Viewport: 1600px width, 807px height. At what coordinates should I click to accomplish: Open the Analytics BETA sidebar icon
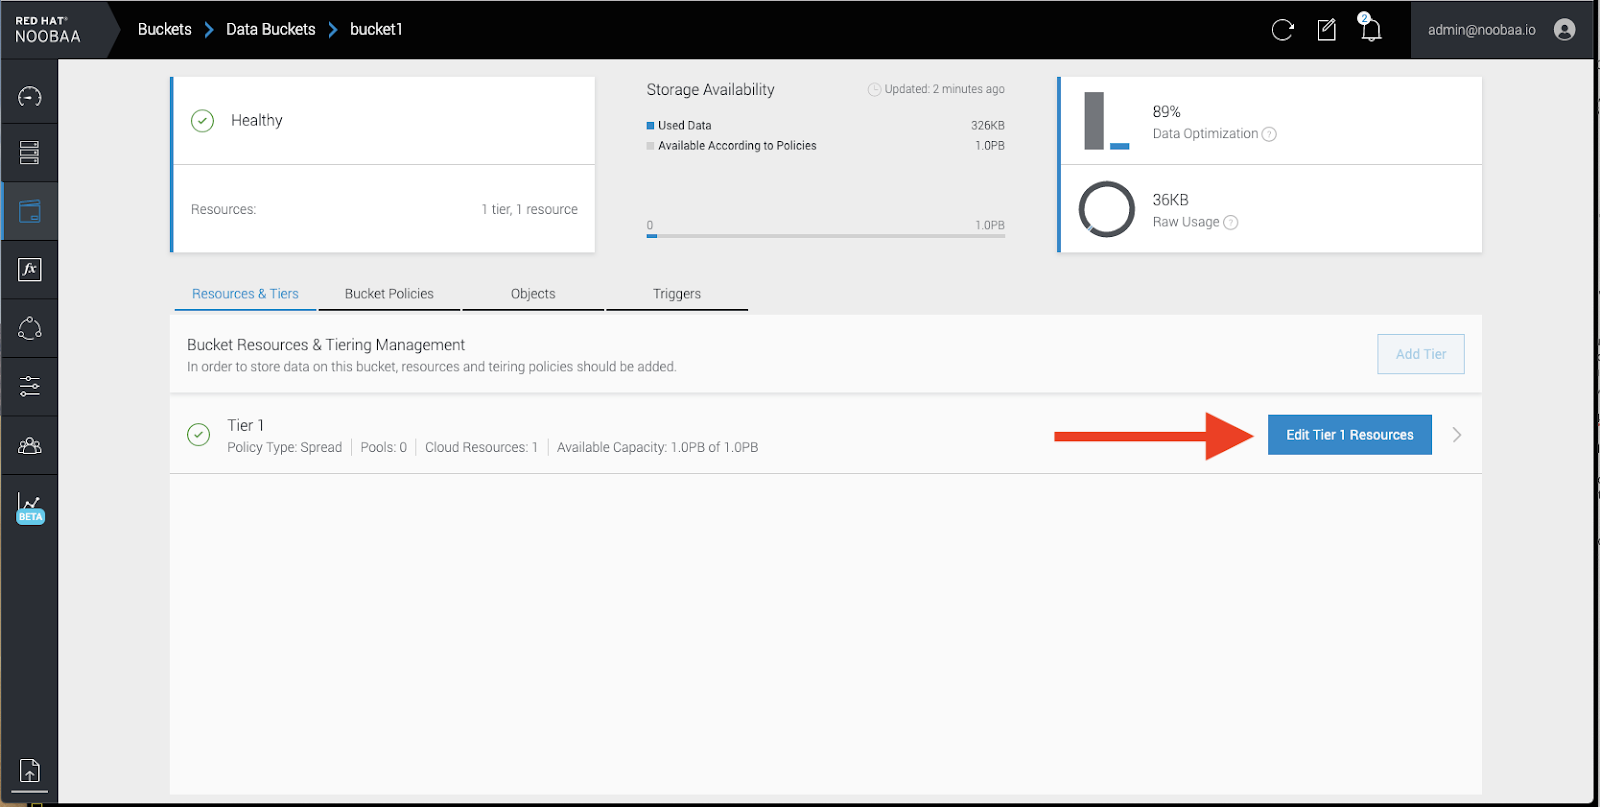tap(30, 507)
